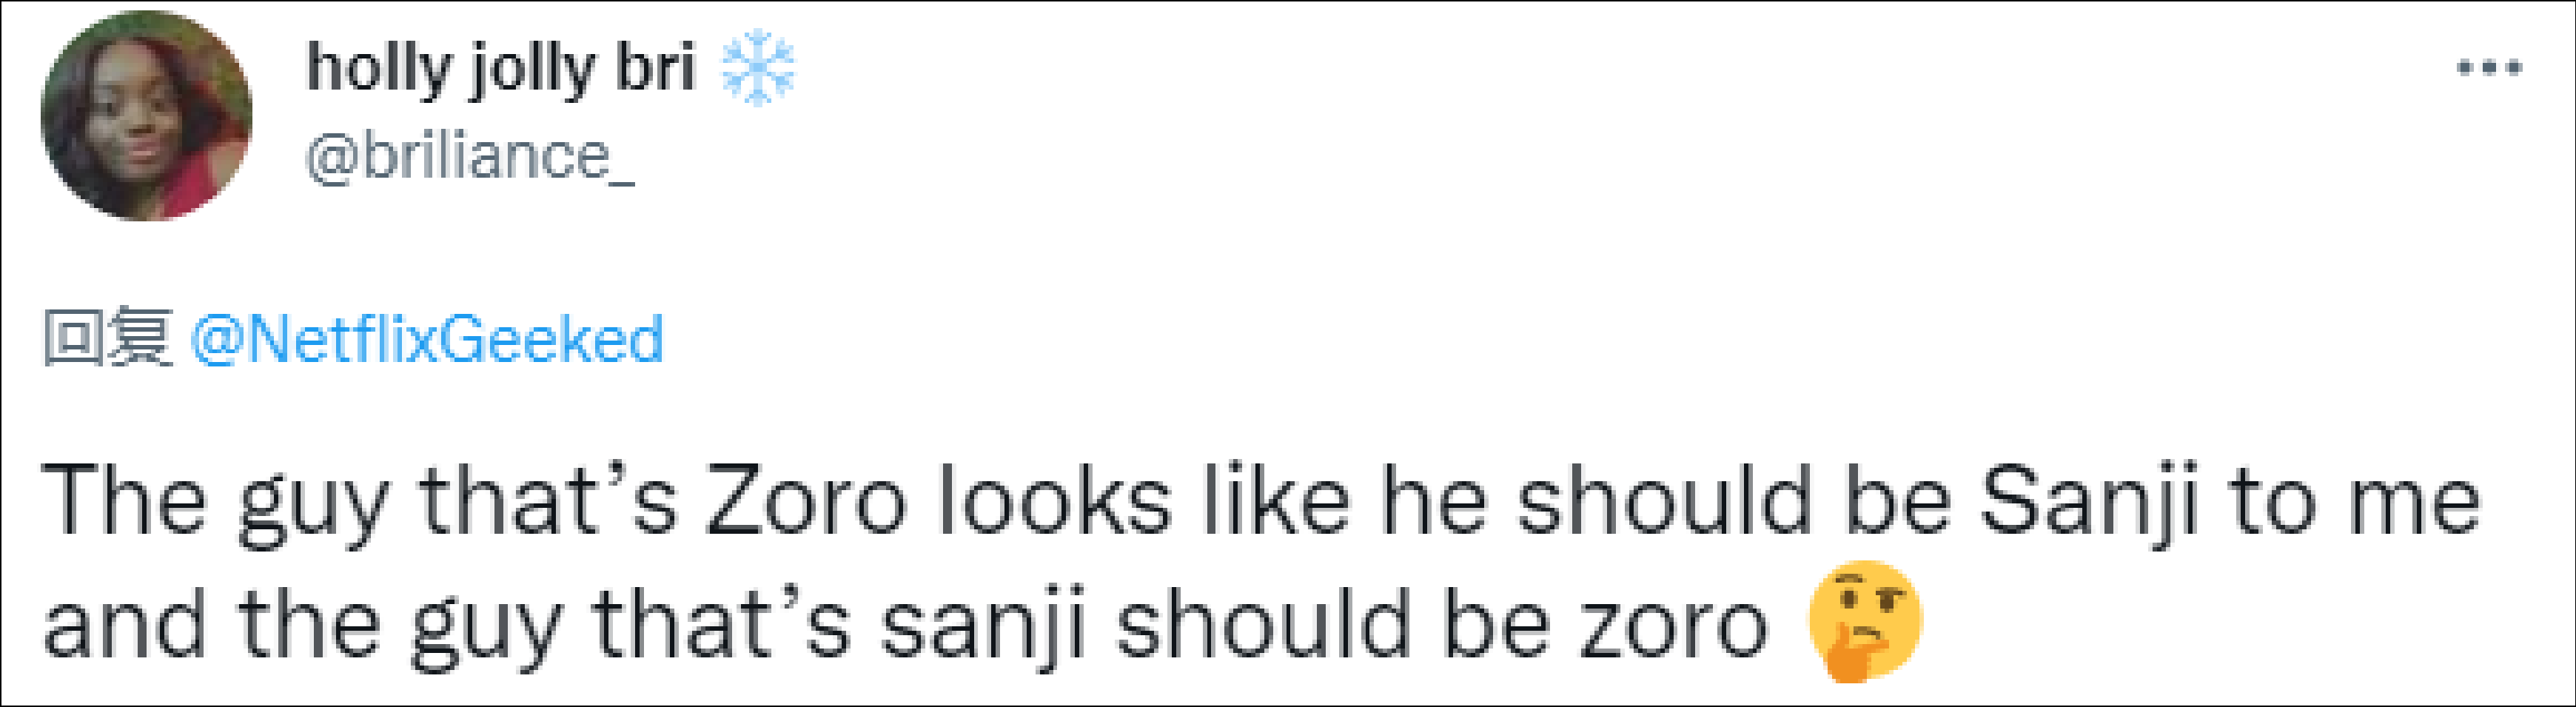Open the @NetflixGeeked mention link
This screenshot has width=2576, height=707.
pyautogui.click(x=426, y=339)
